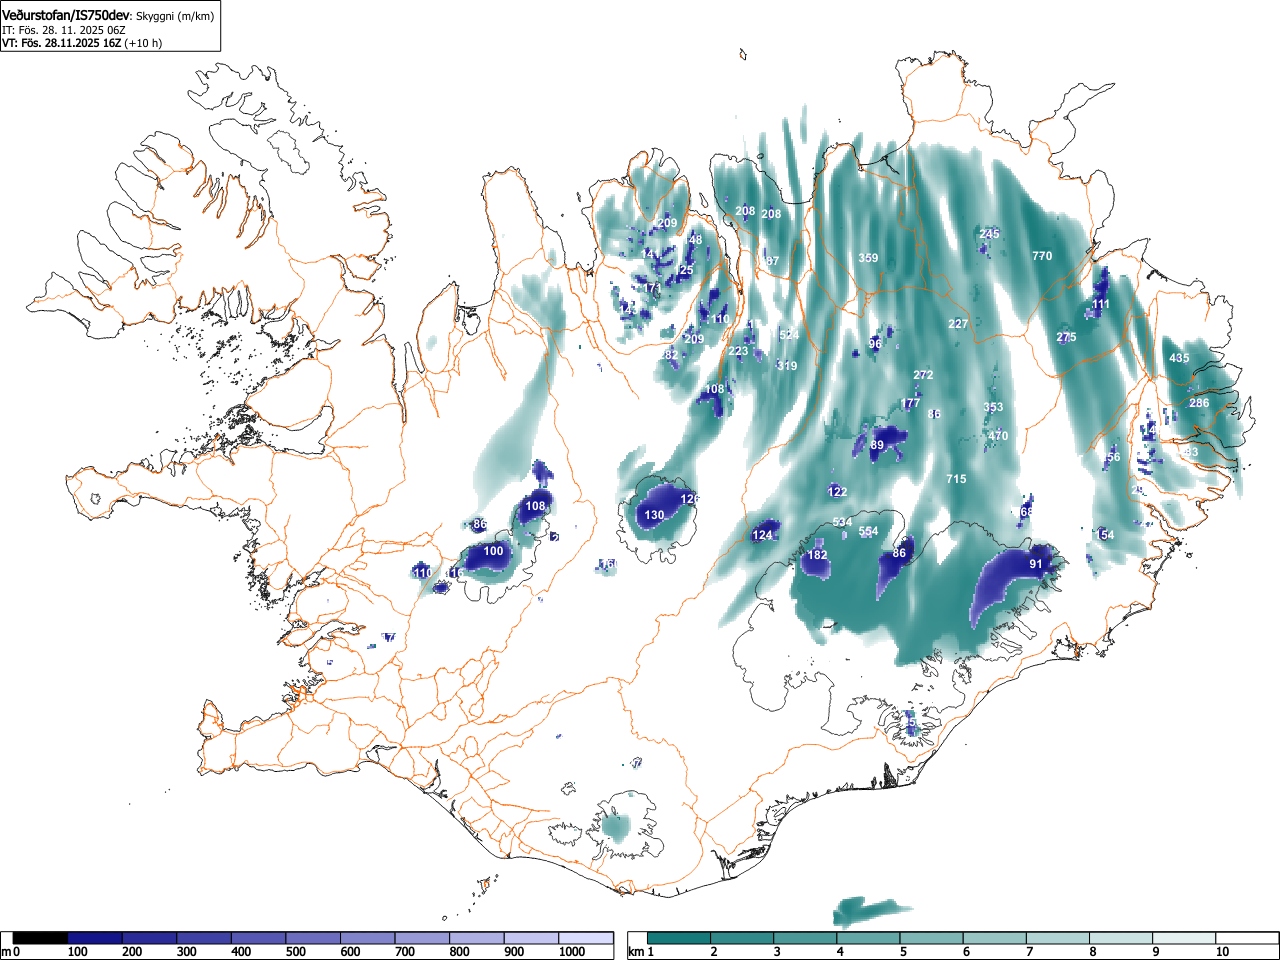Click the '10' tick label in the km legend
Screen dimensions: 1280x960
tap(1222, 952)
